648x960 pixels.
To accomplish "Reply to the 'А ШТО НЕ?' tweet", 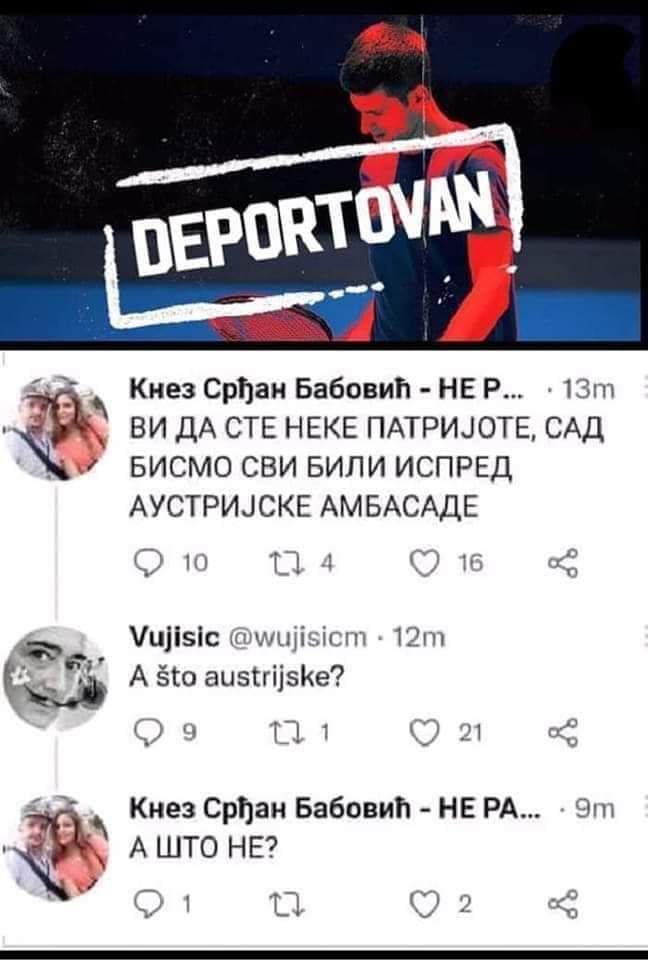I will click(x=145, y=904).
